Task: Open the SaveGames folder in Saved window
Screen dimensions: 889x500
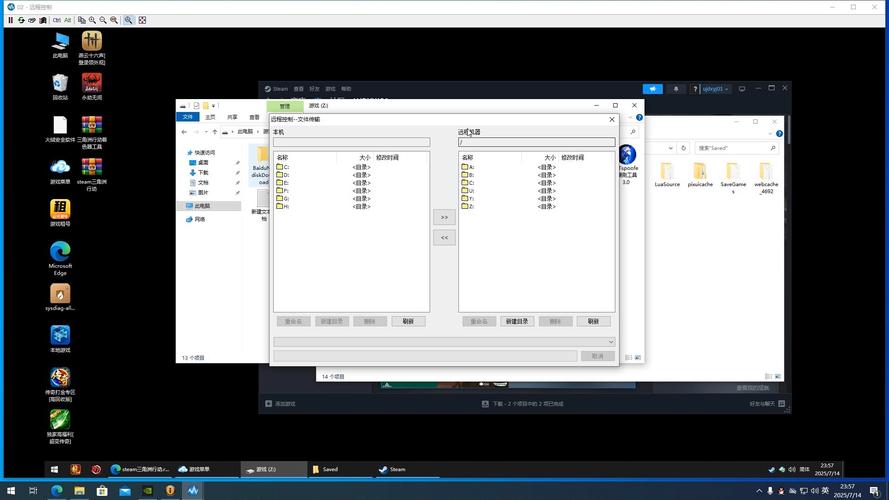Action: click(733, 178)
